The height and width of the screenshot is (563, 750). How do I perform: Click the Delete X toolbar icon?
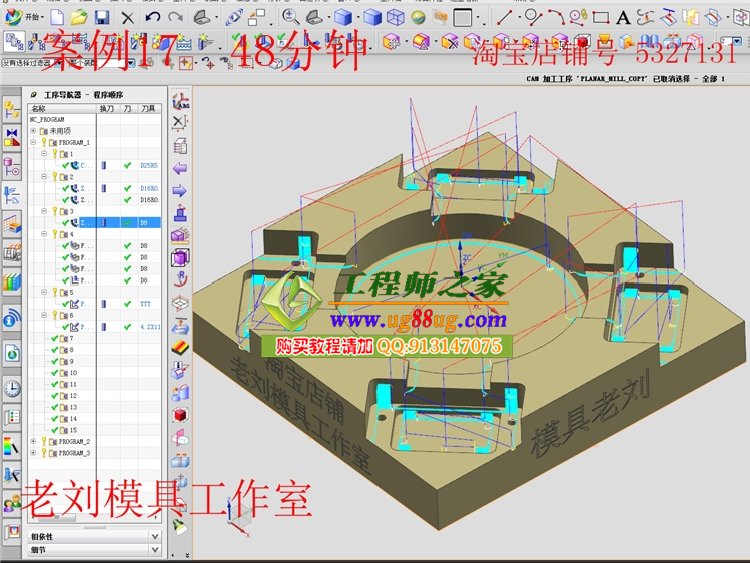127,17
